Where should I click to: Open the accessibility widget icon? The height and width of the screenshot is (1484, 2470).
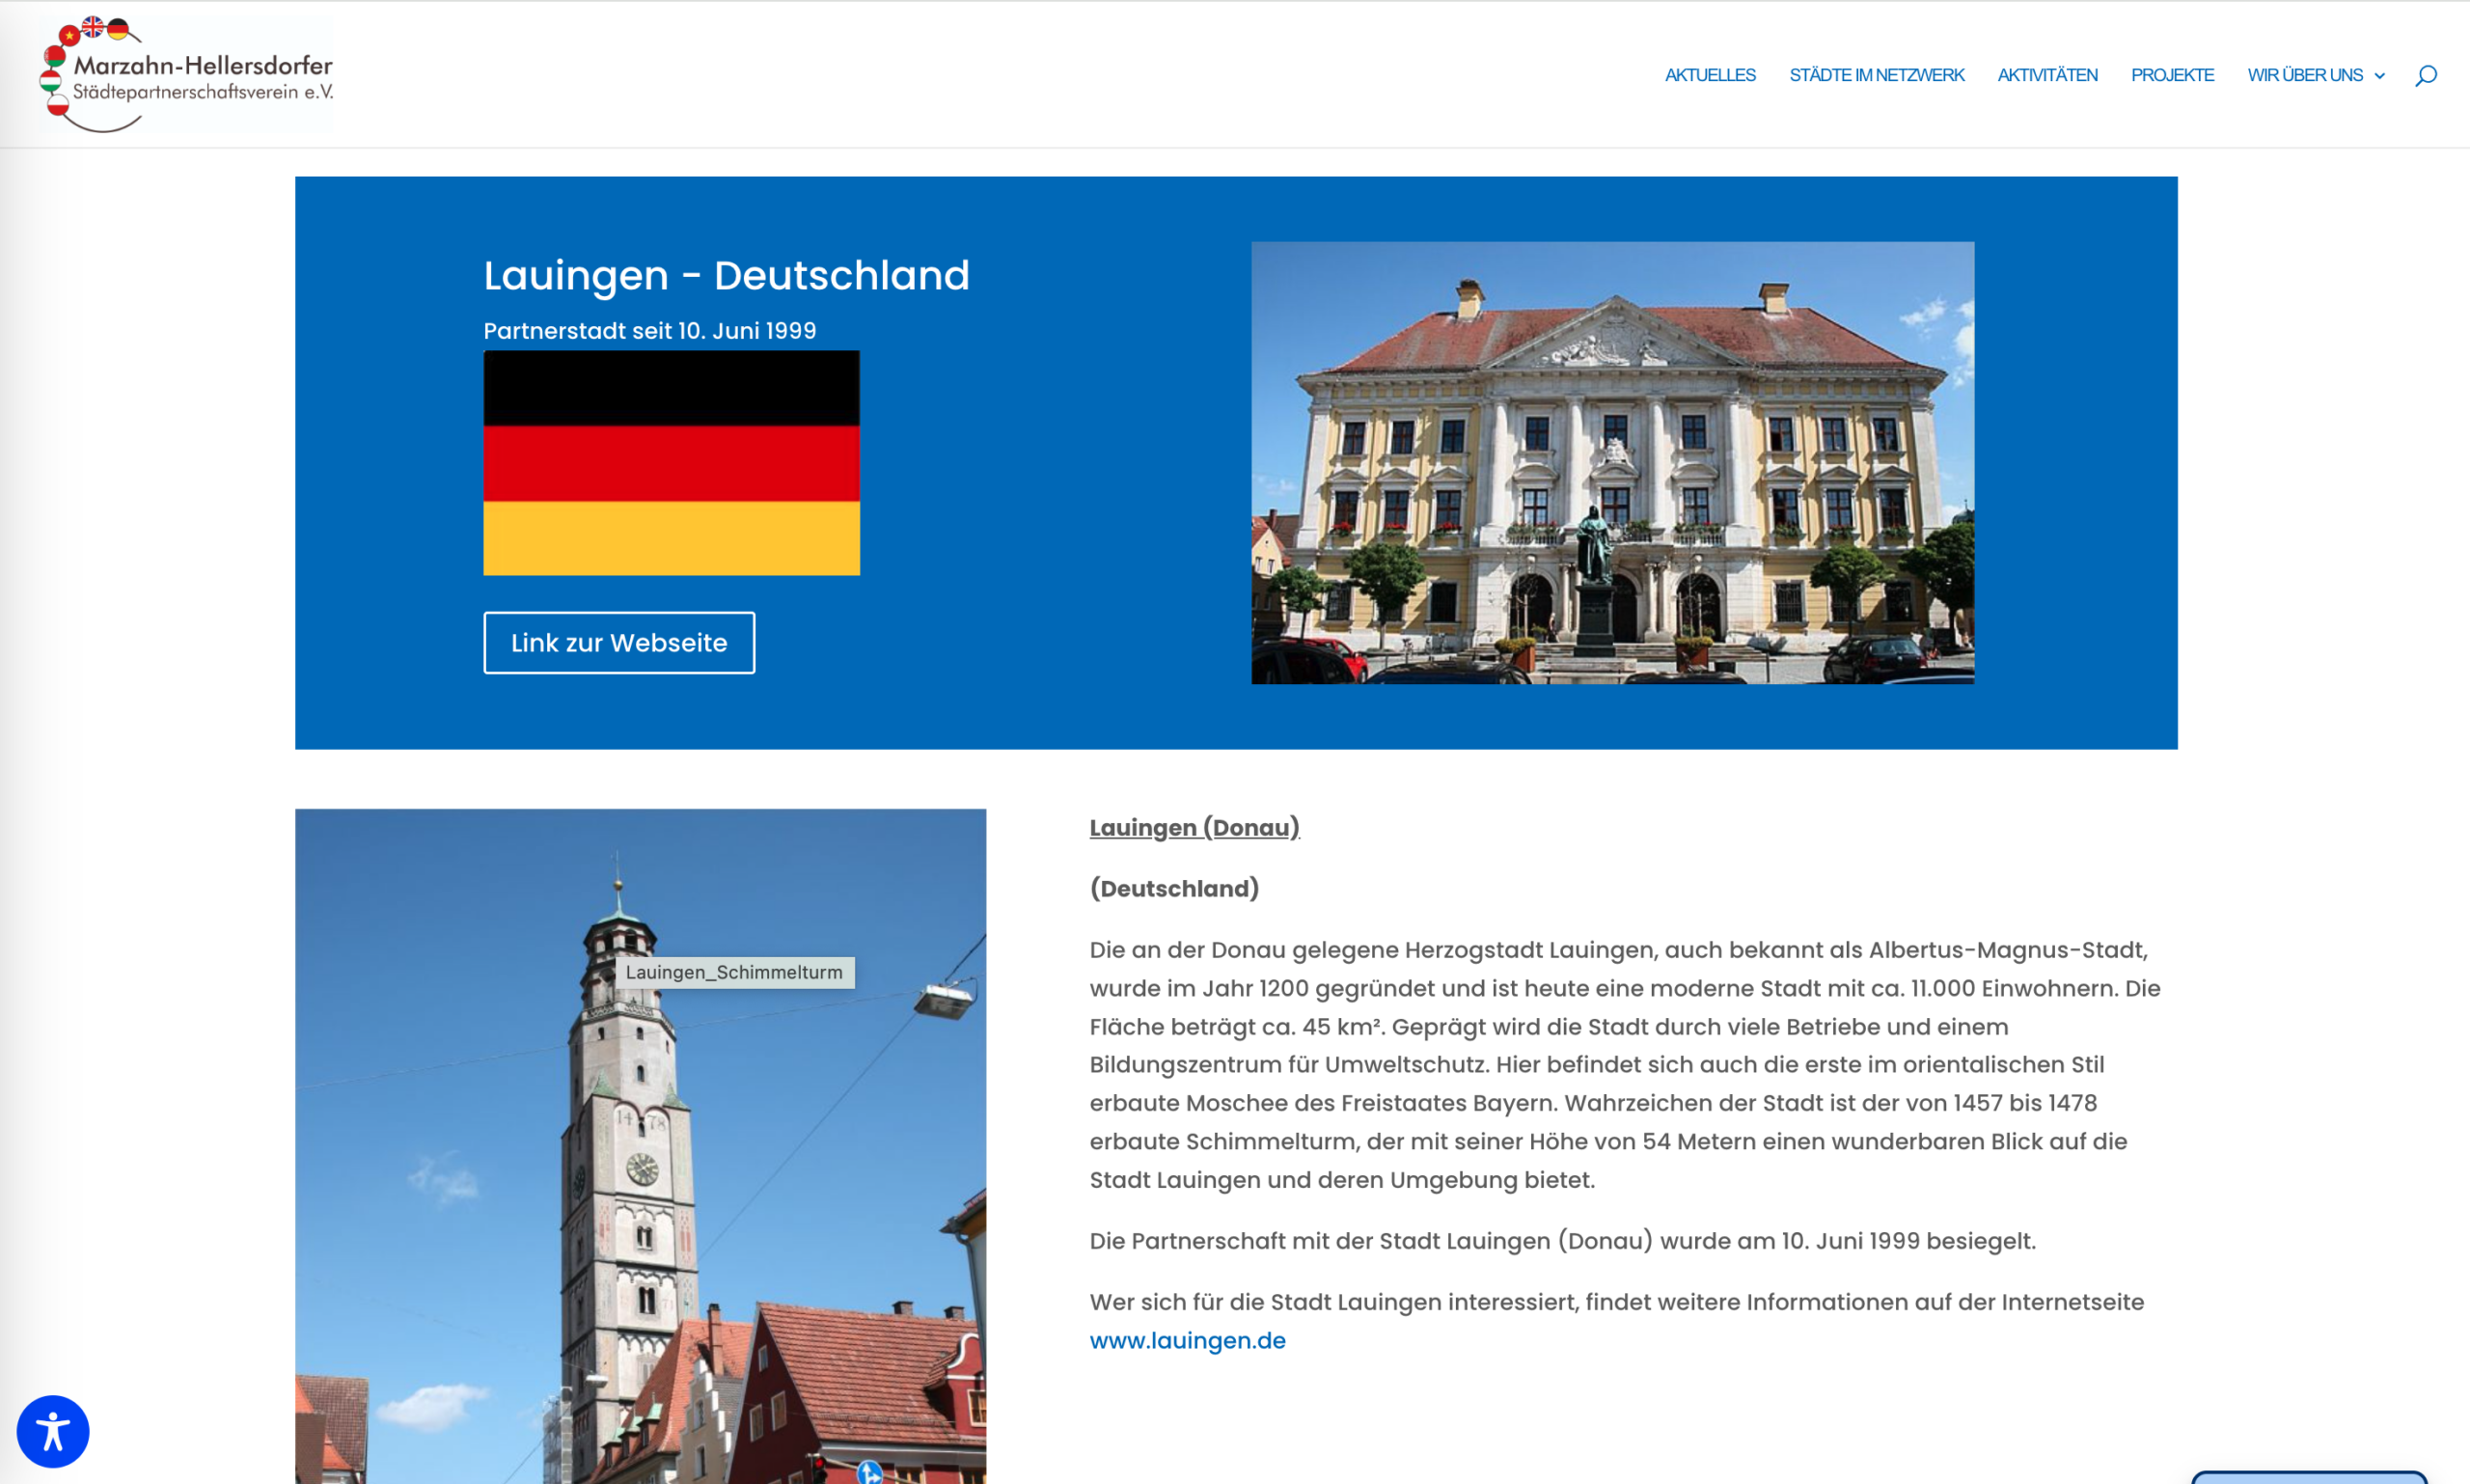tap(53, 1431)
